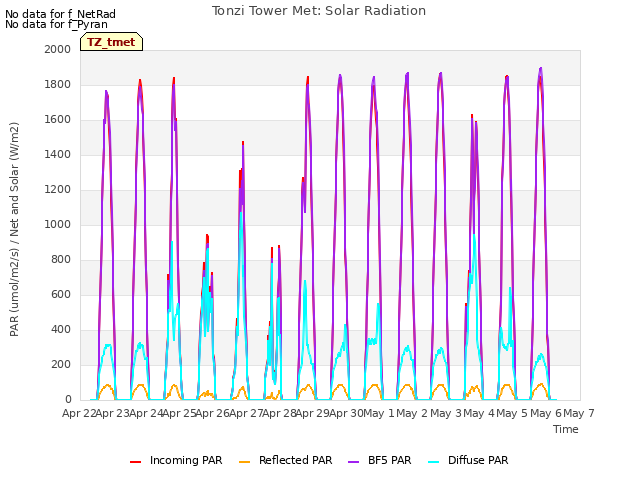
Task: Click the purple BF5 PAR legend swatch
Action: pos(353,462)
